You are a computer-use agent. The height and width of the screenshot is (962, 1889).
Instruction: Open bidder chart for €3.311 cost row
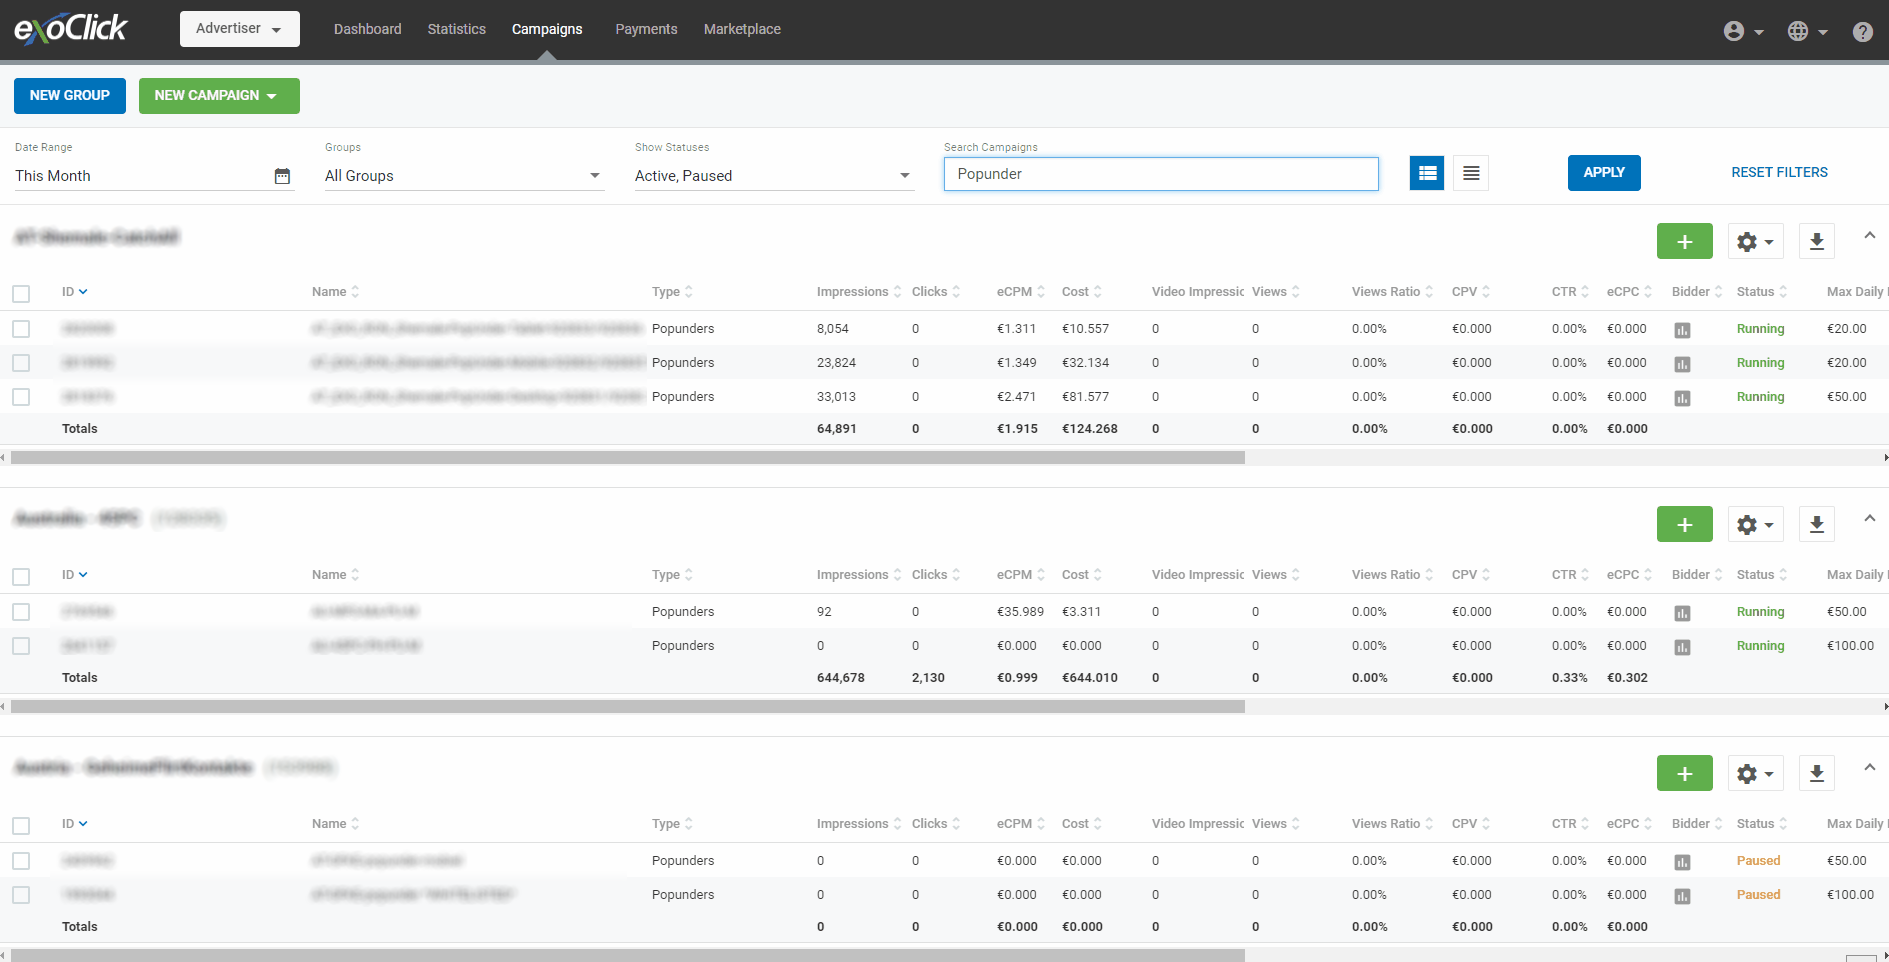tap(1682, 613)
